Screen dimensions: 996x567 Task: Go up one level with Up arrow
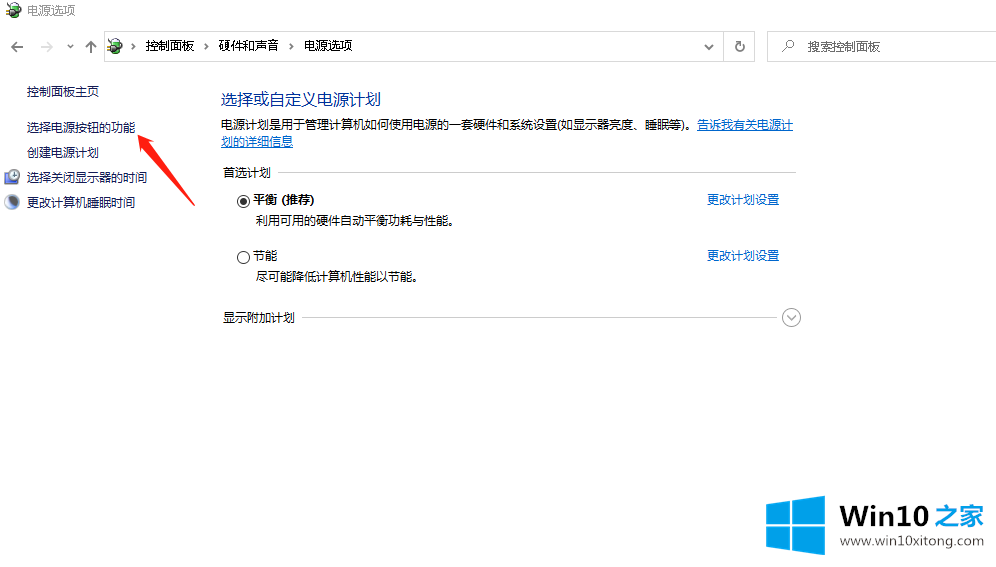pyautogui.click(x=91, y=46)
